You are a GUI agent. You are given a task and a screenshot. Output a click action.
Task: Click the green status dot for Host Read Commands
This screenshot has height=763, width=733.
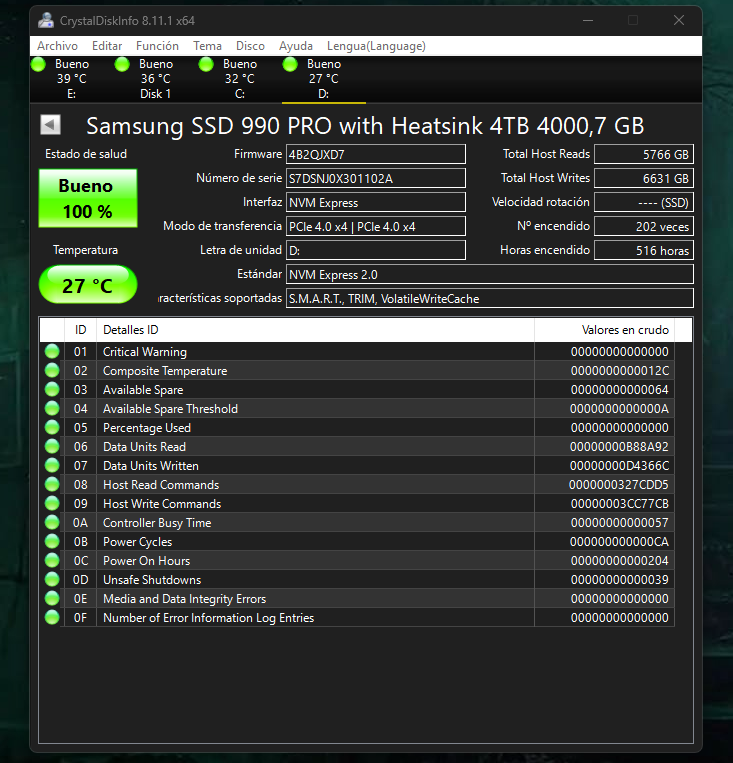(52, 484)
